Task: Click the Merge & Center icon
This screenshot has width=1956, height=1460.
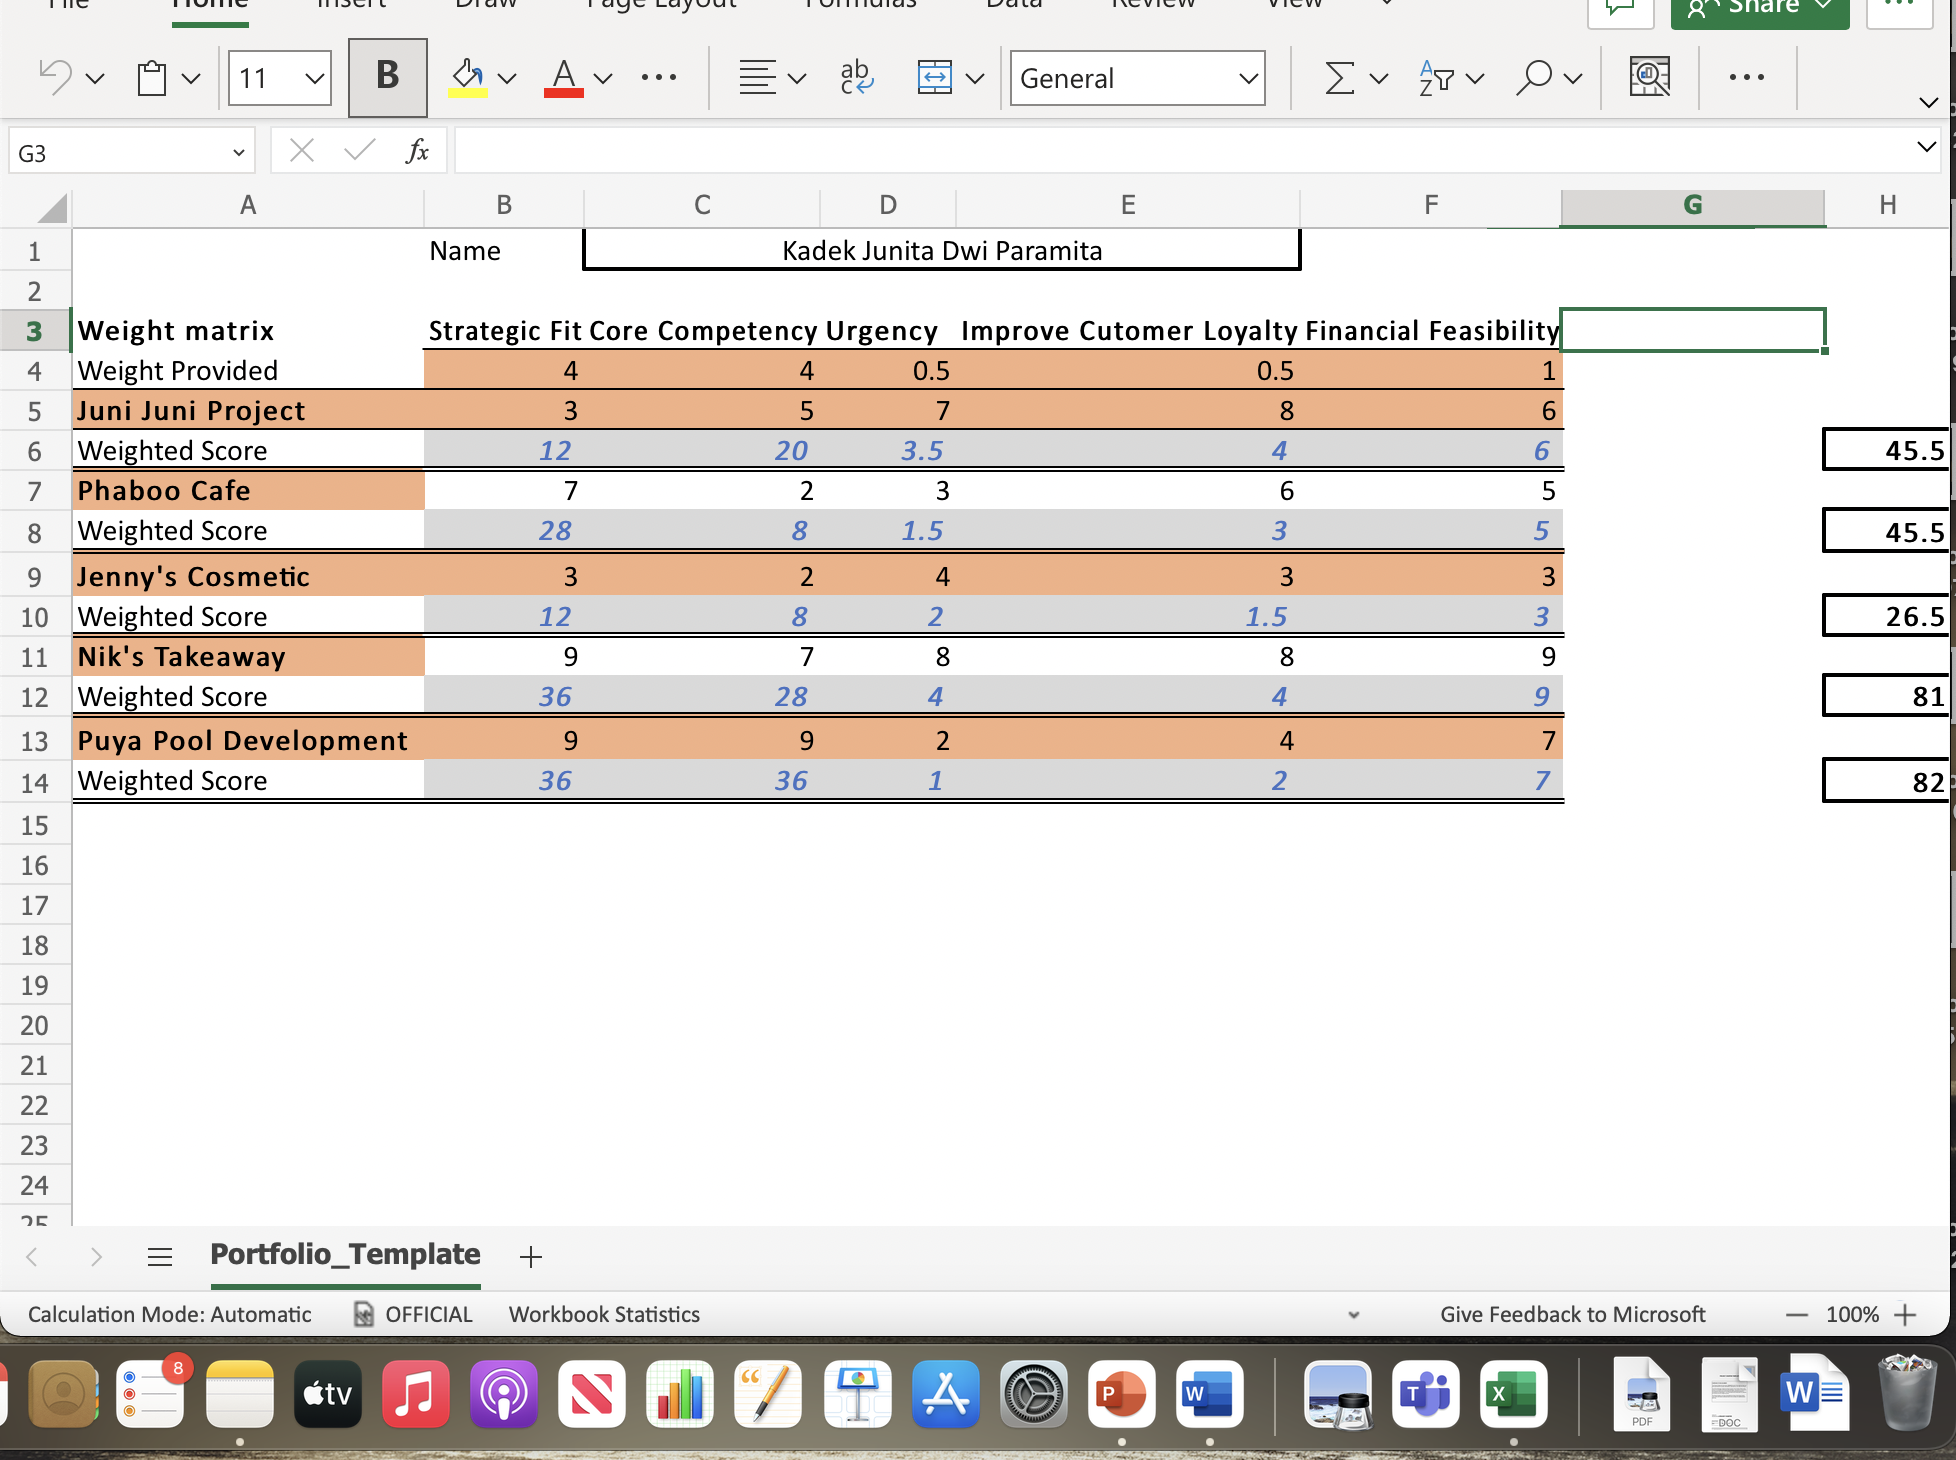Action: coord(935,77)
